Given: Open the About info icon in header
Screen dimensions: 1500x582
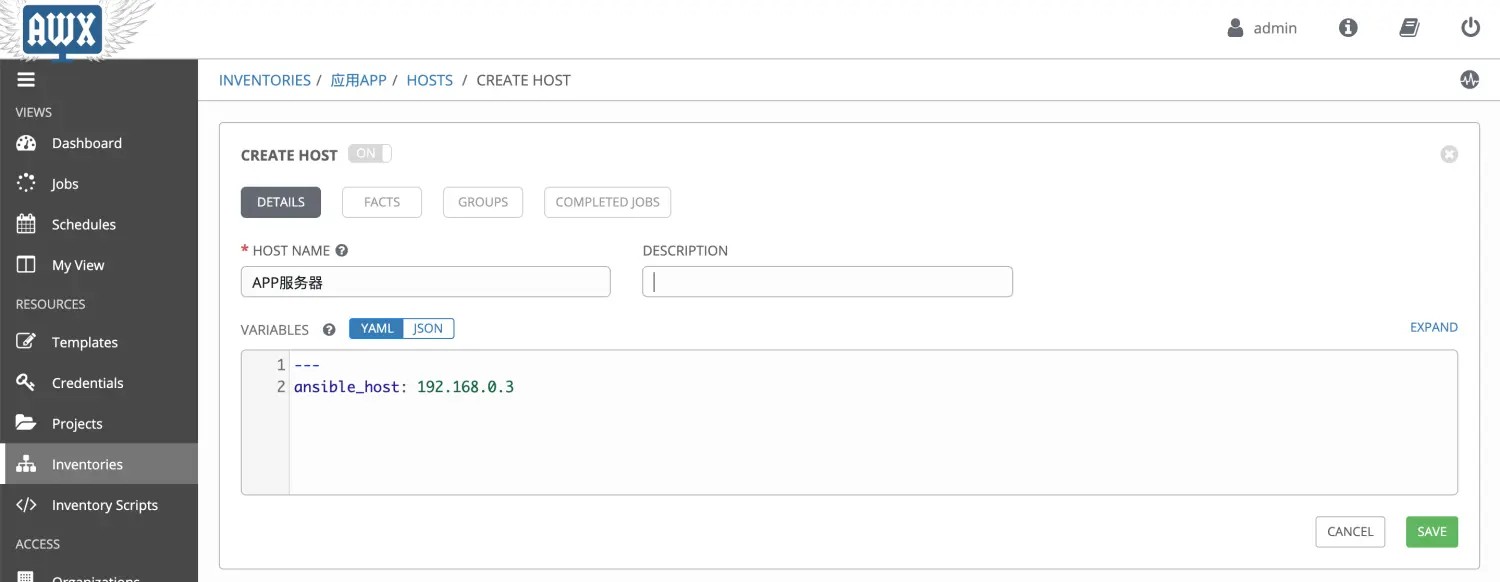Looking at the screenshot, I should (x=1348, y=28).
